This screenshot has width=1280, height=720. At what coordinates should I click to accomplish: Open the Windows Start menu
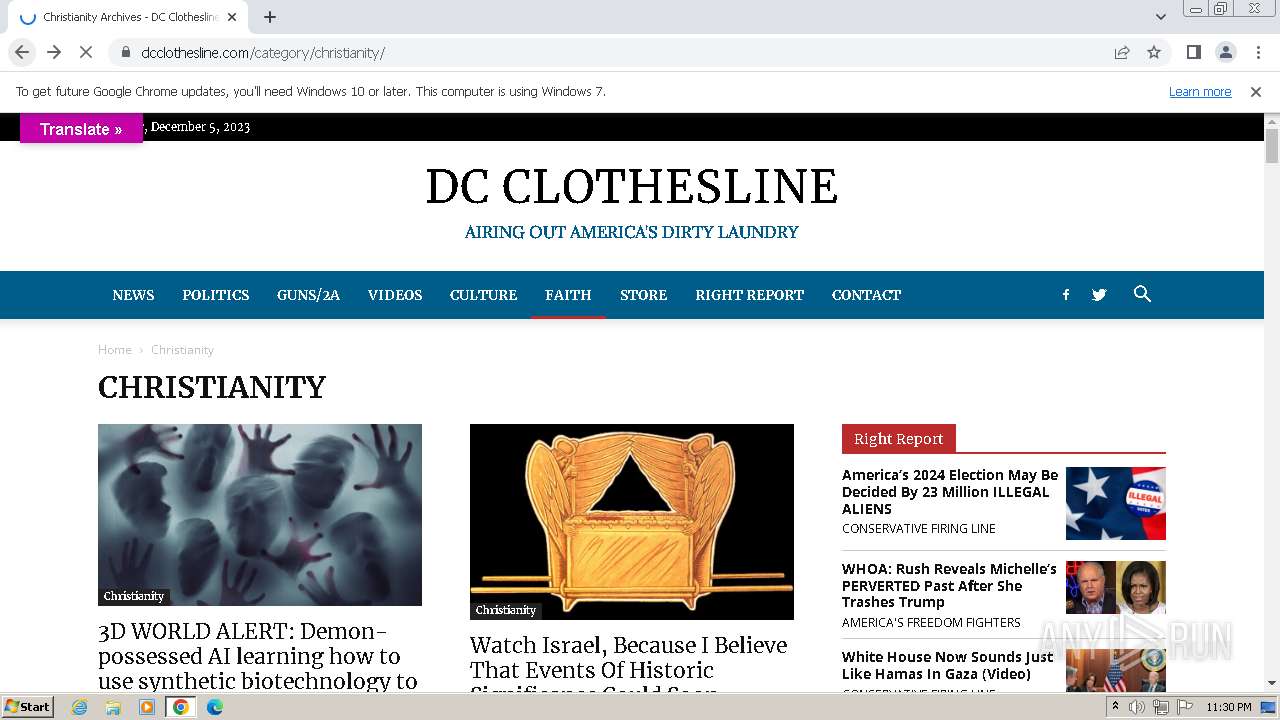[x=28, y=706]
